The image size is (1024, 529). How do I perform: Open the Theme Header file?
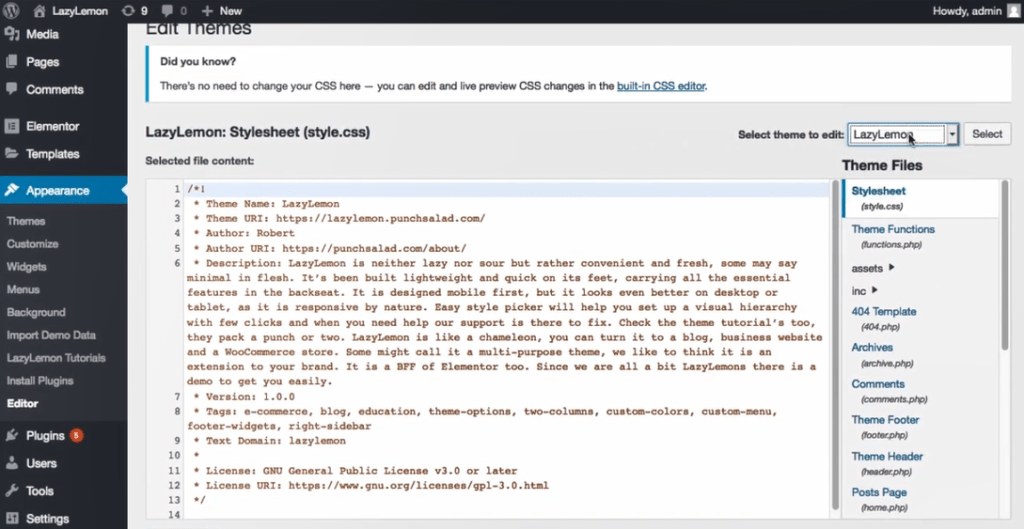887,457
